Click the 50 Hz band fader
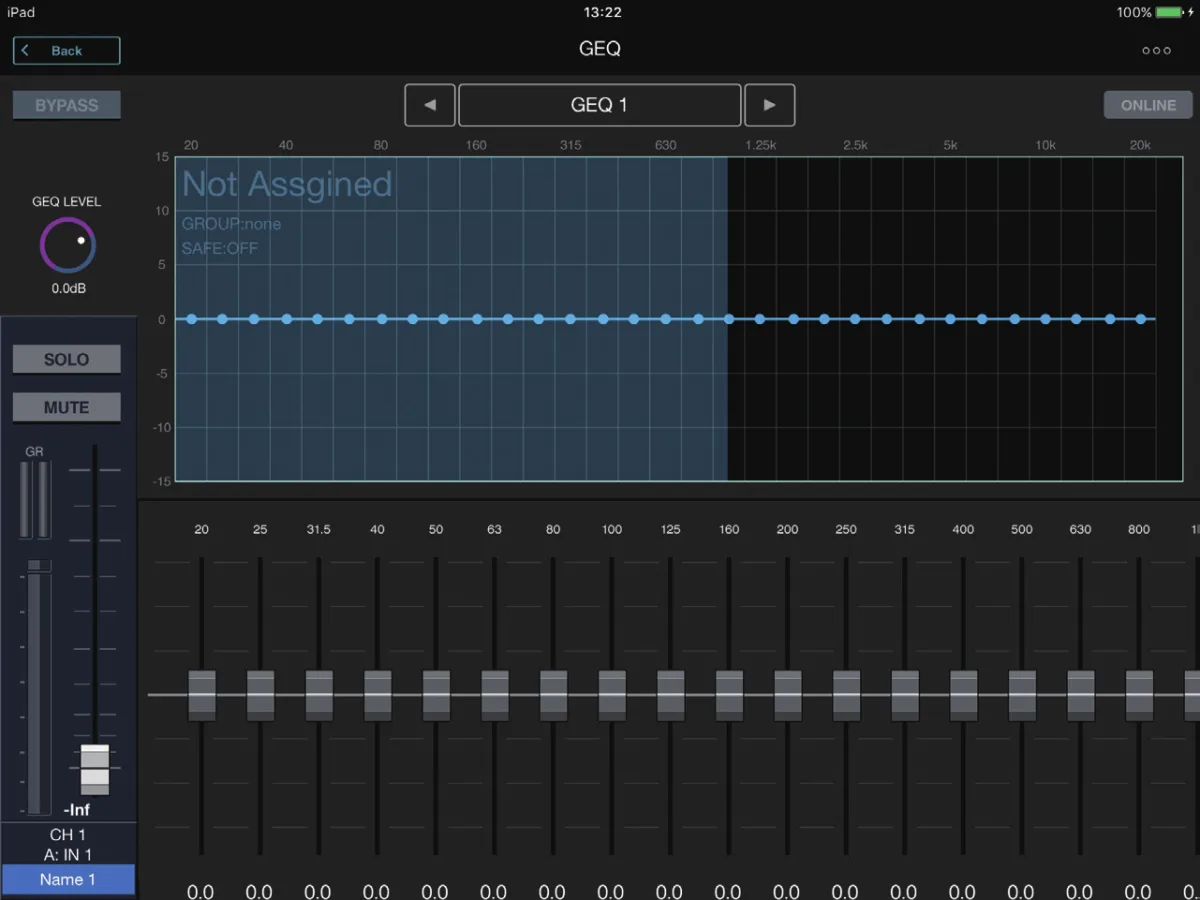 [x=436, y=695]
